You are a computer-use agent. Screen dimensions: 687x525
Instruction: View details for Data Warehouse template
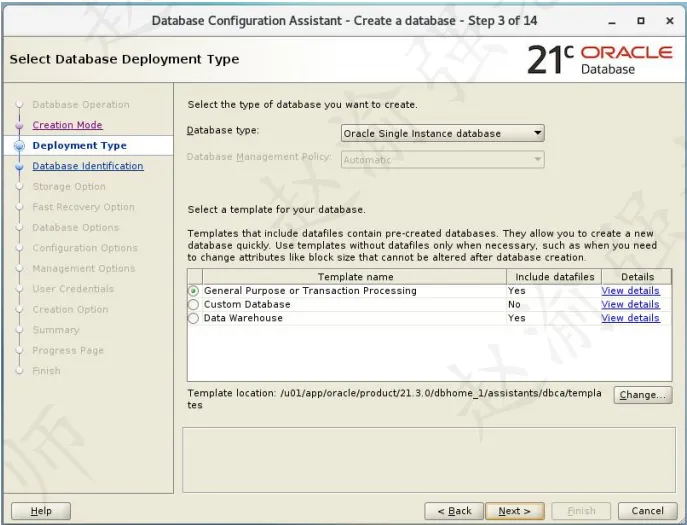630,318
